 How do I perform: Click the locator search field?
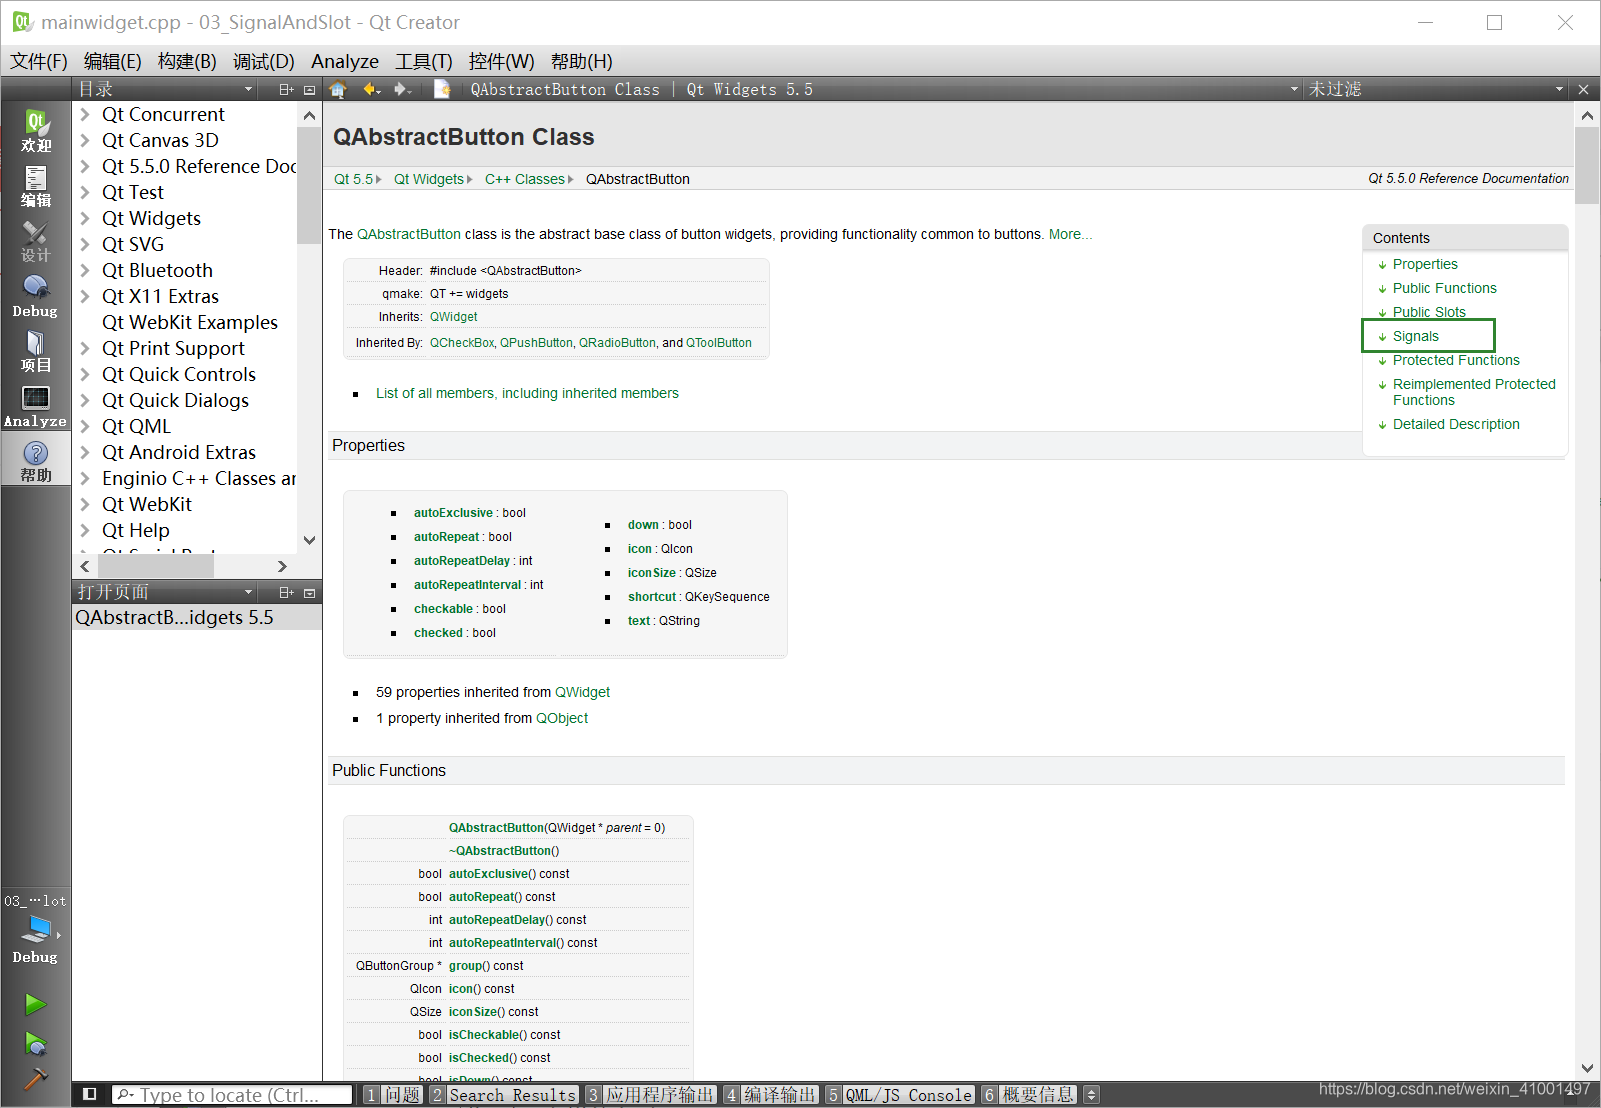click(x=232, y=1095)
